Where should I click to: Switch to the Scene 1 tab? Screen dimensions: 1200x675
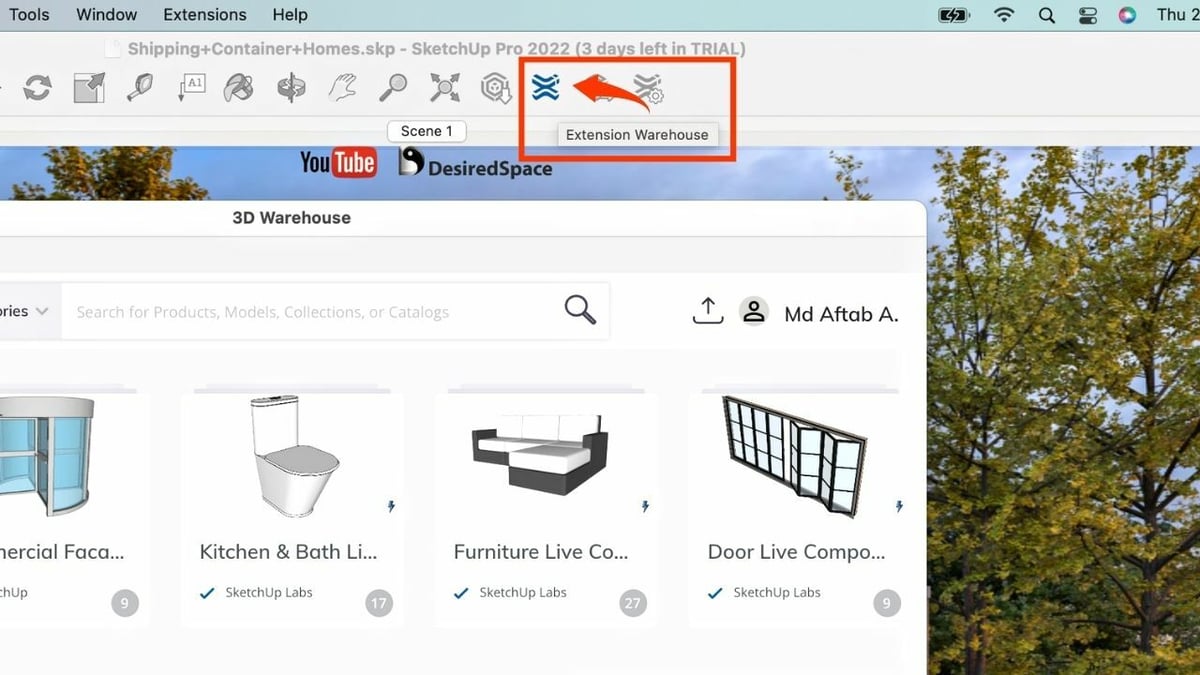427,131
